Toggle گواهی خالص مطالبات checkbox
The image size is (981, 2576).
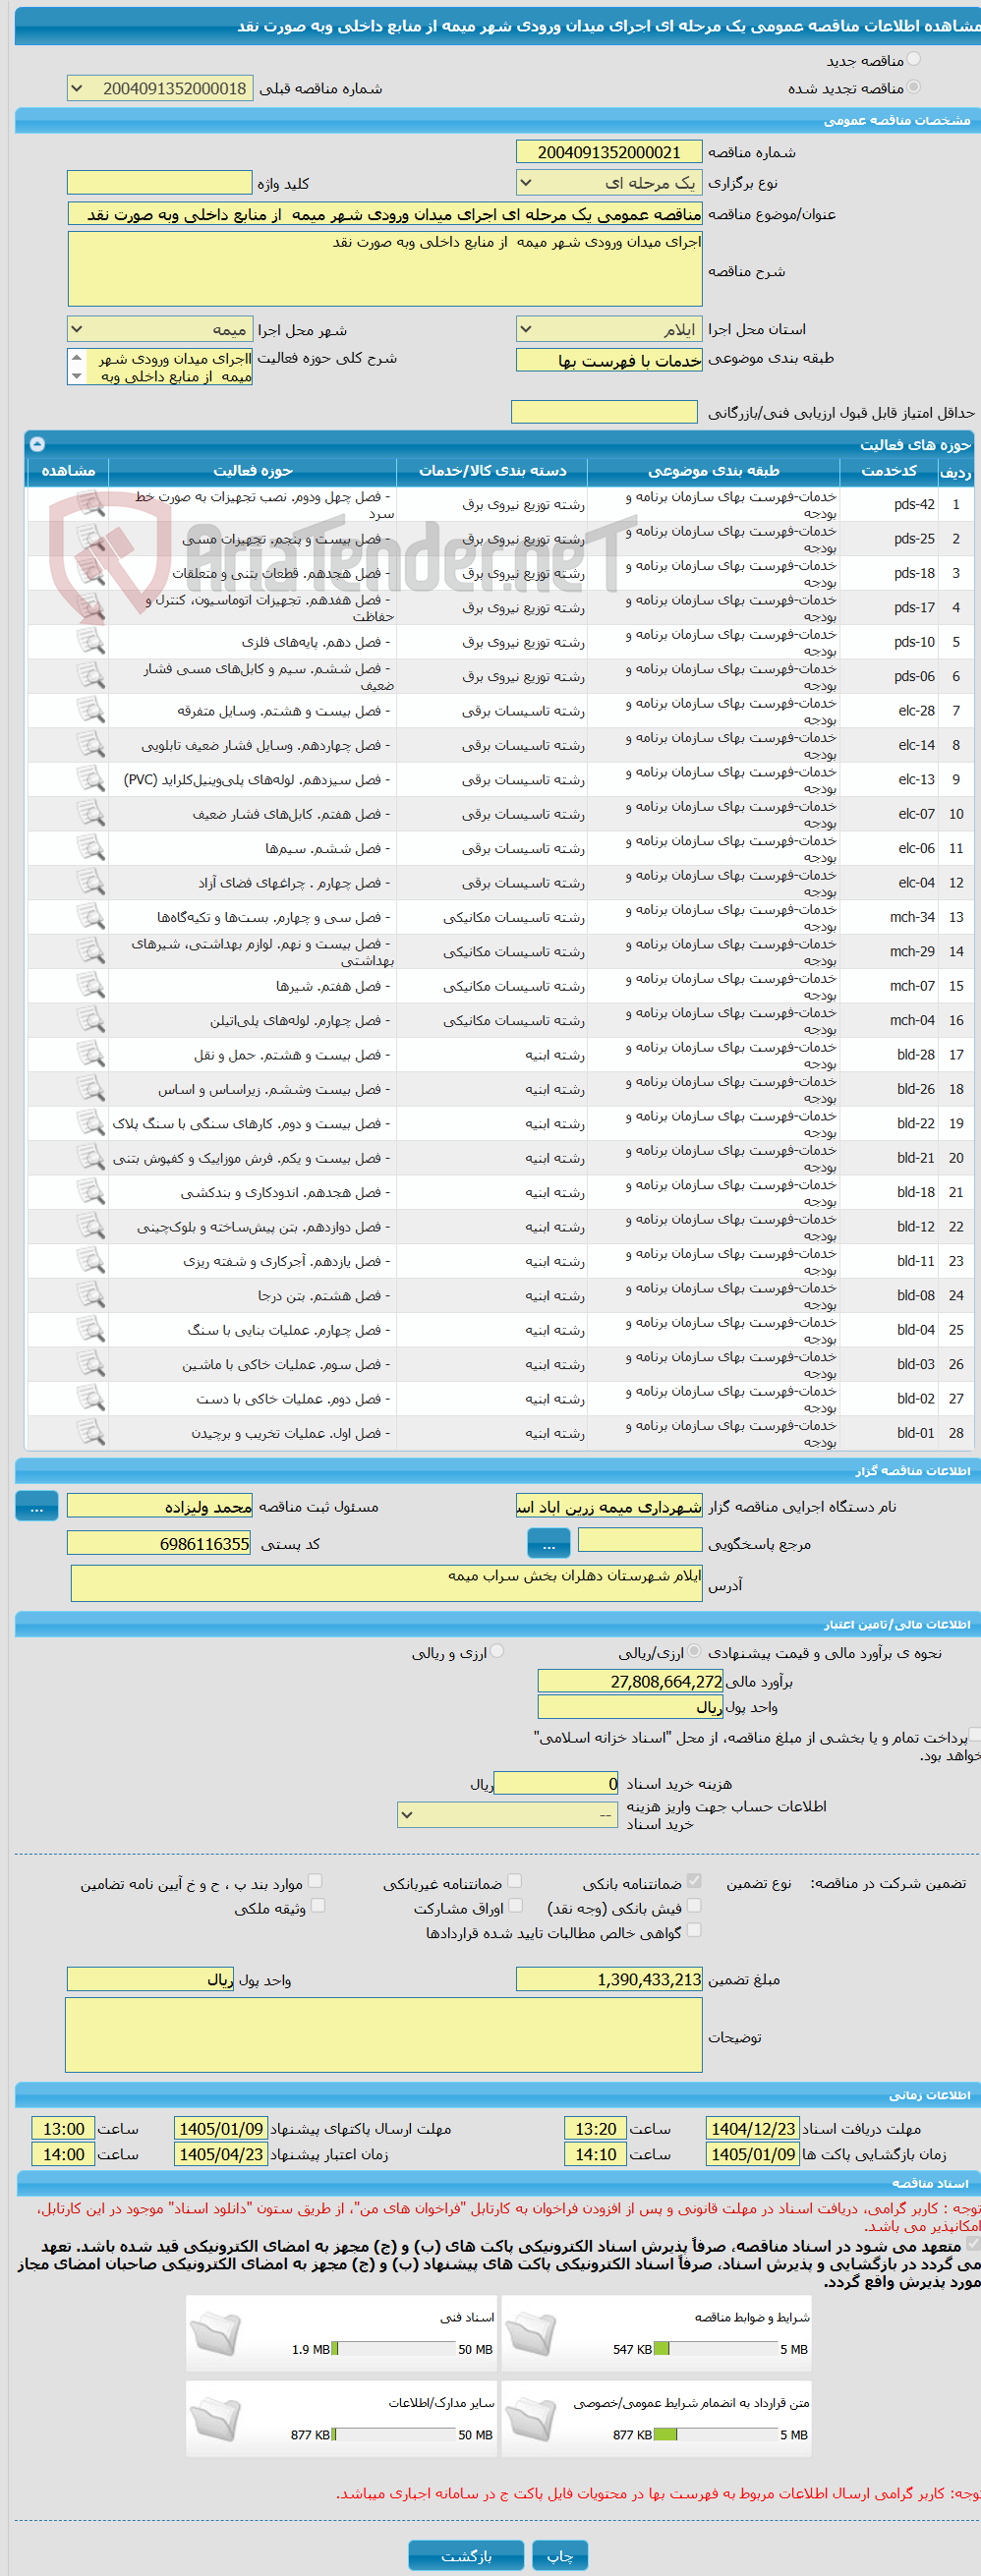[694, 1931]
